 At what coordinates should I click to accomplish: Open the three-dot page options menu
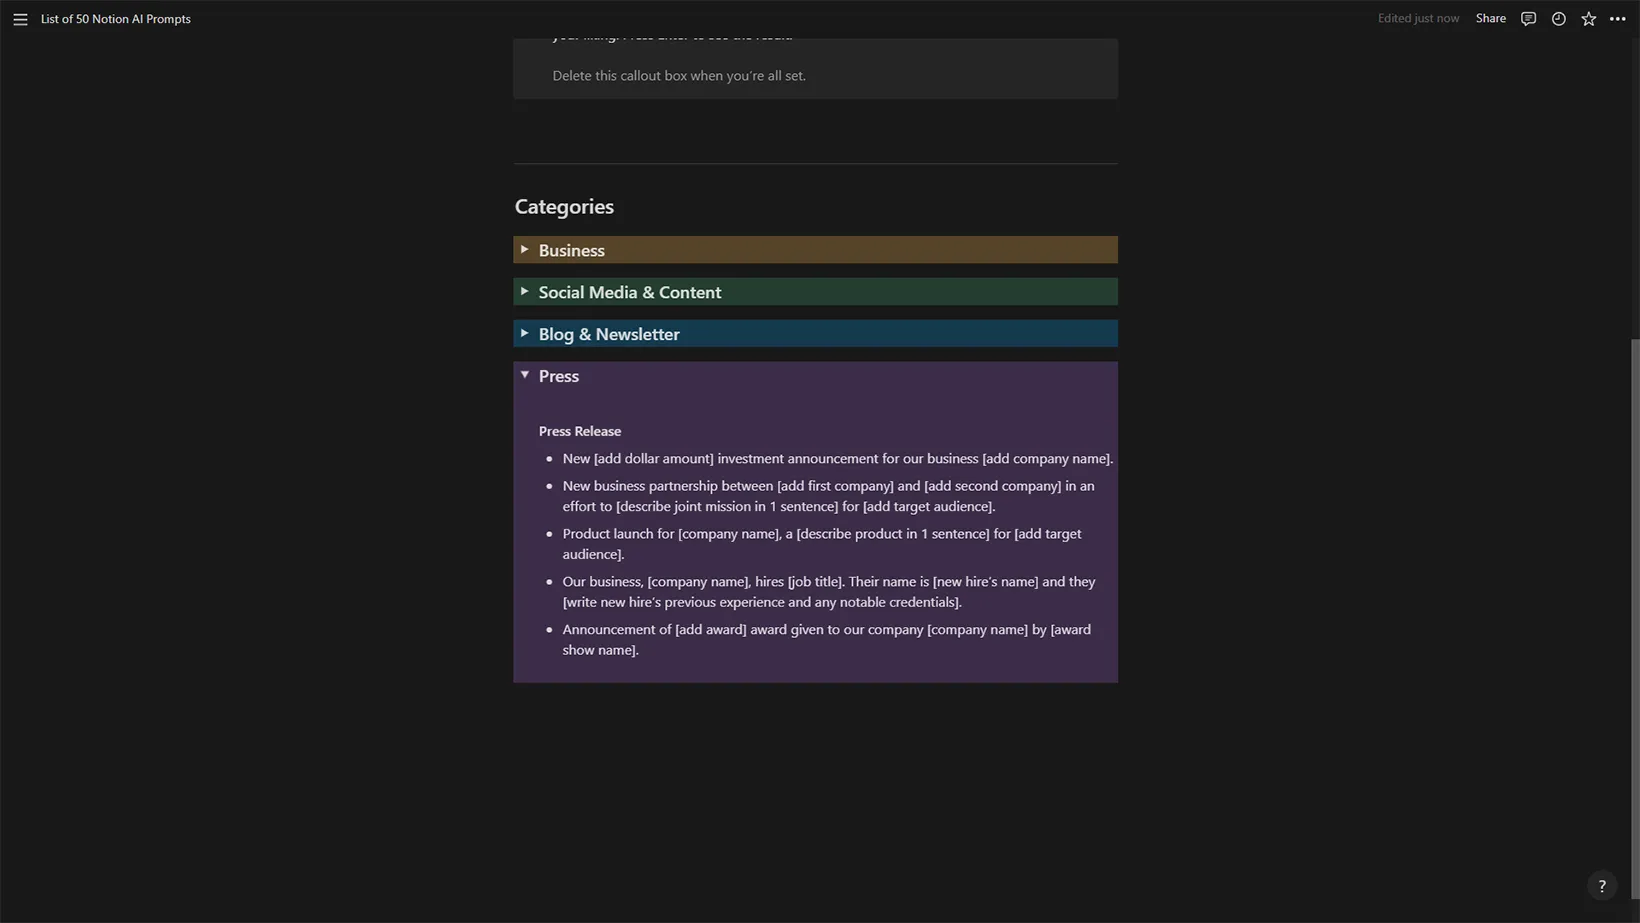click(x=1617, y=19)
